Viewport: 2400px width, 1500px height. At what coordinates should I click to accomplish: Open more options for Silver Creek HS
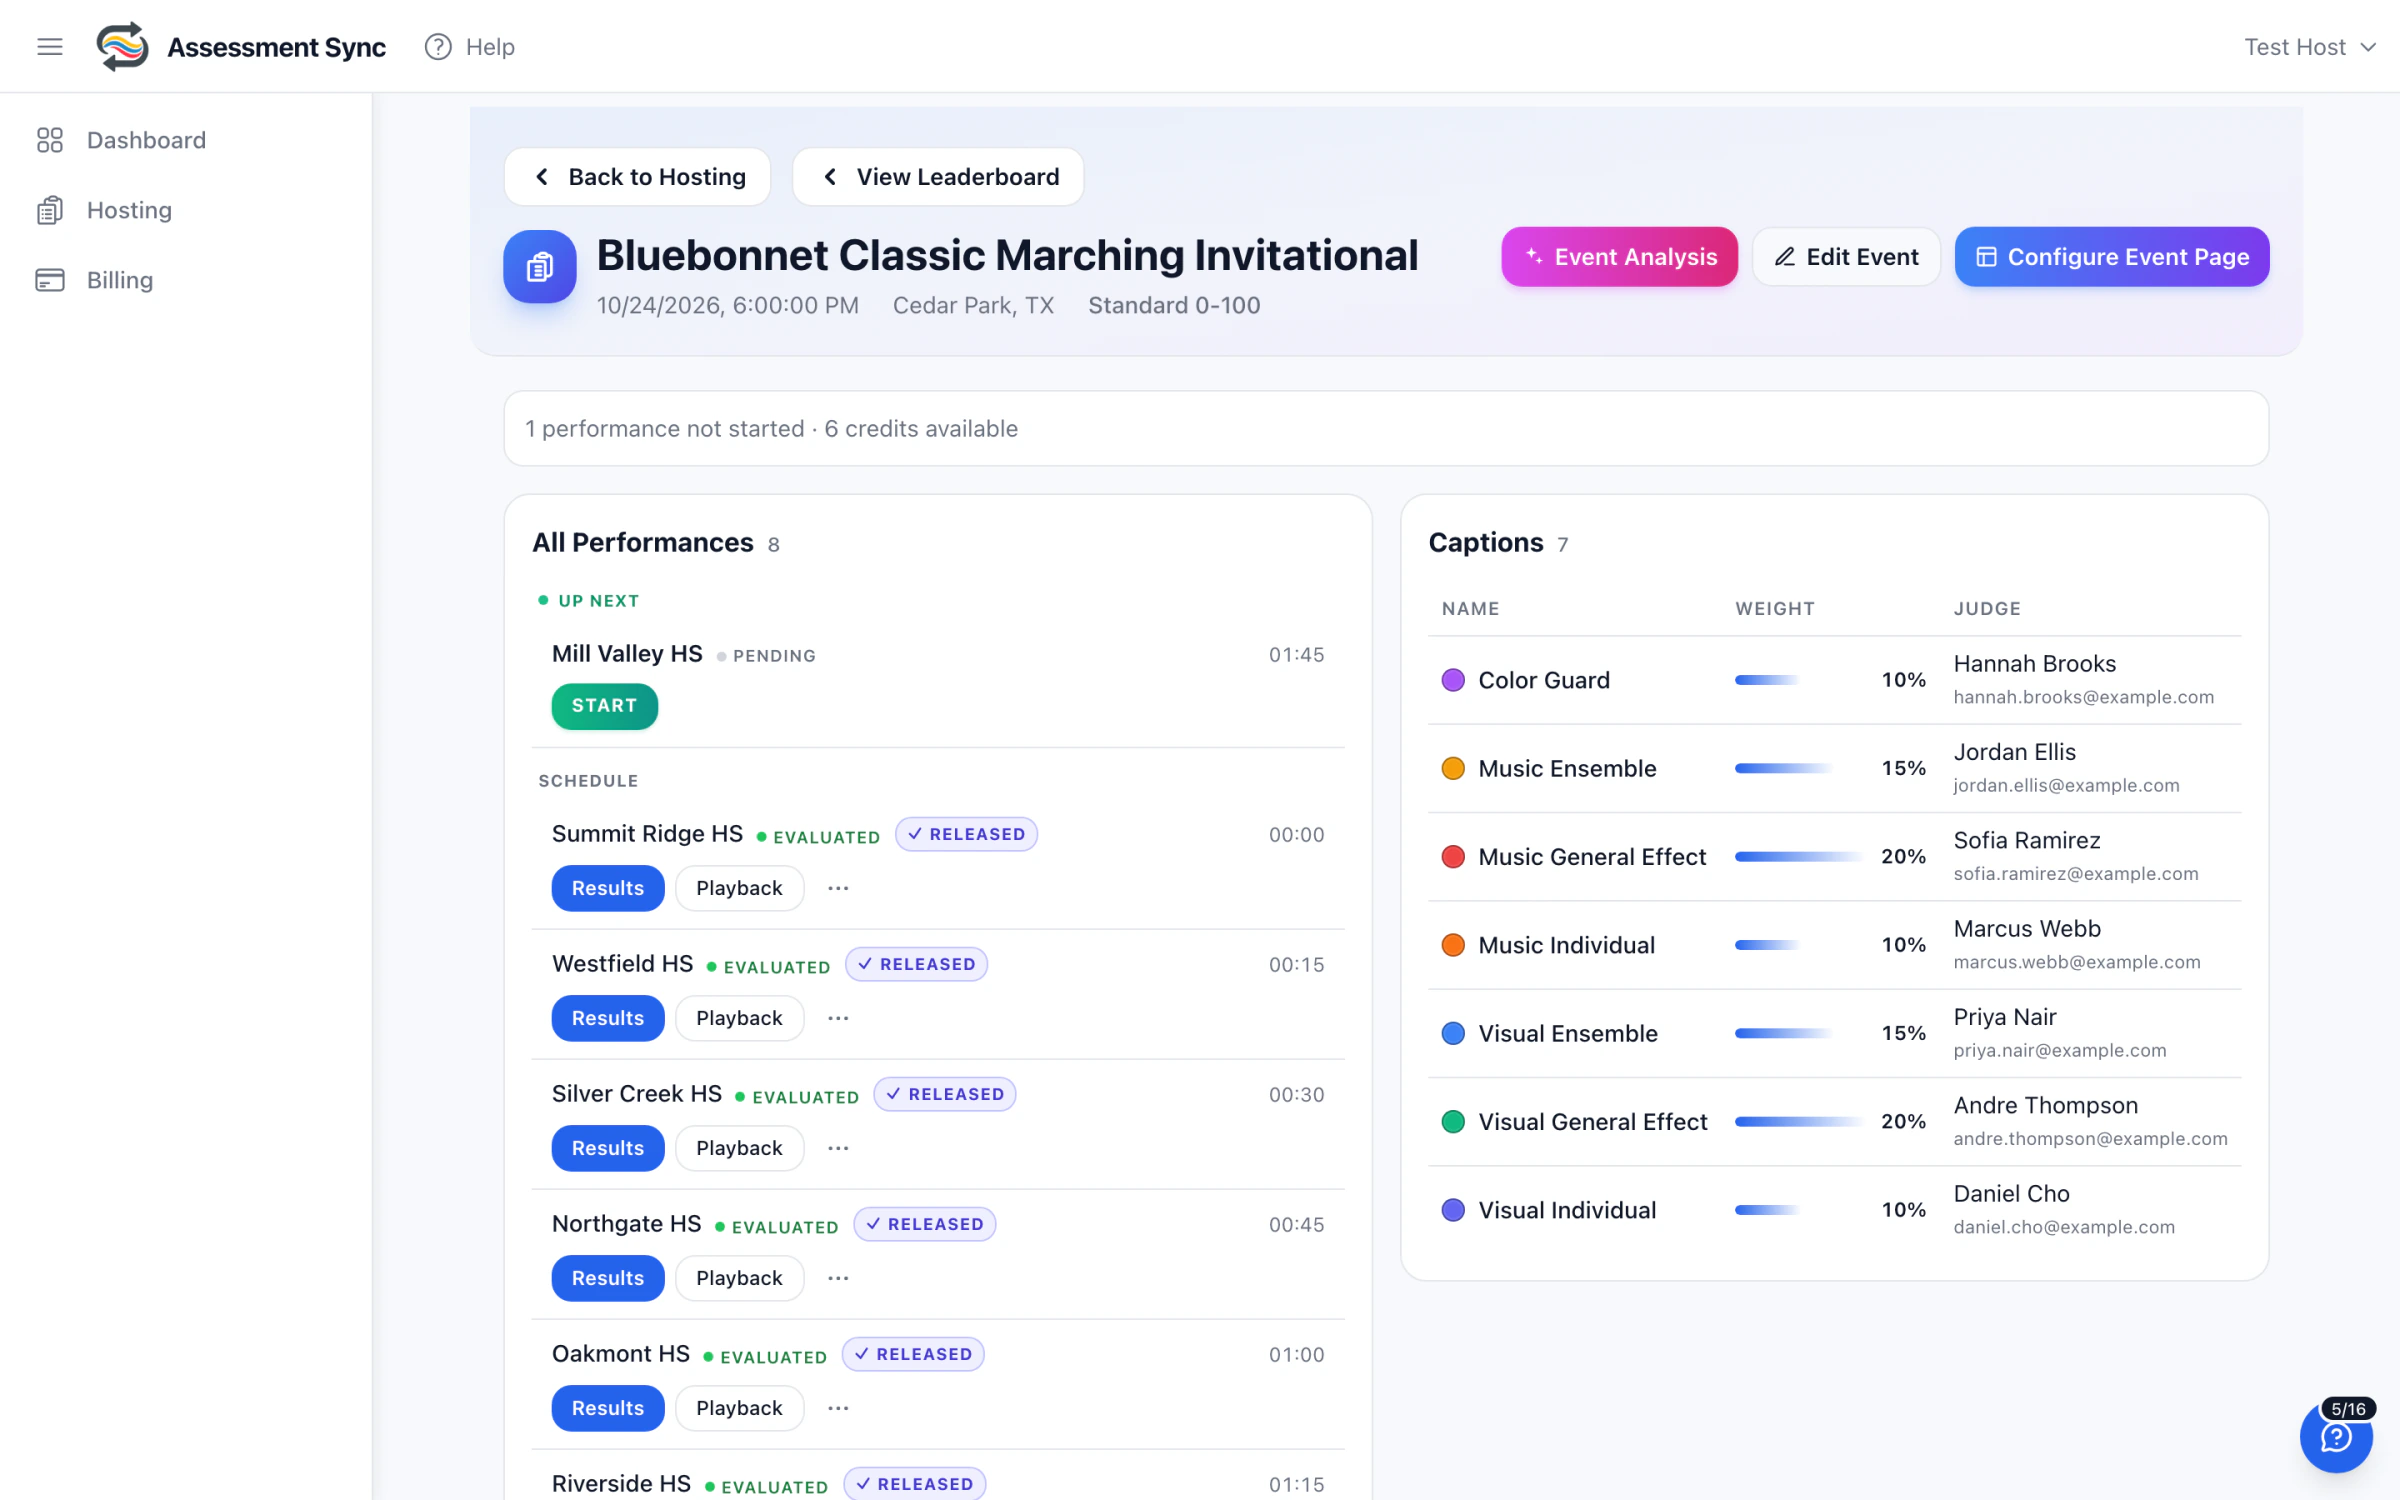pos(838,1148)
